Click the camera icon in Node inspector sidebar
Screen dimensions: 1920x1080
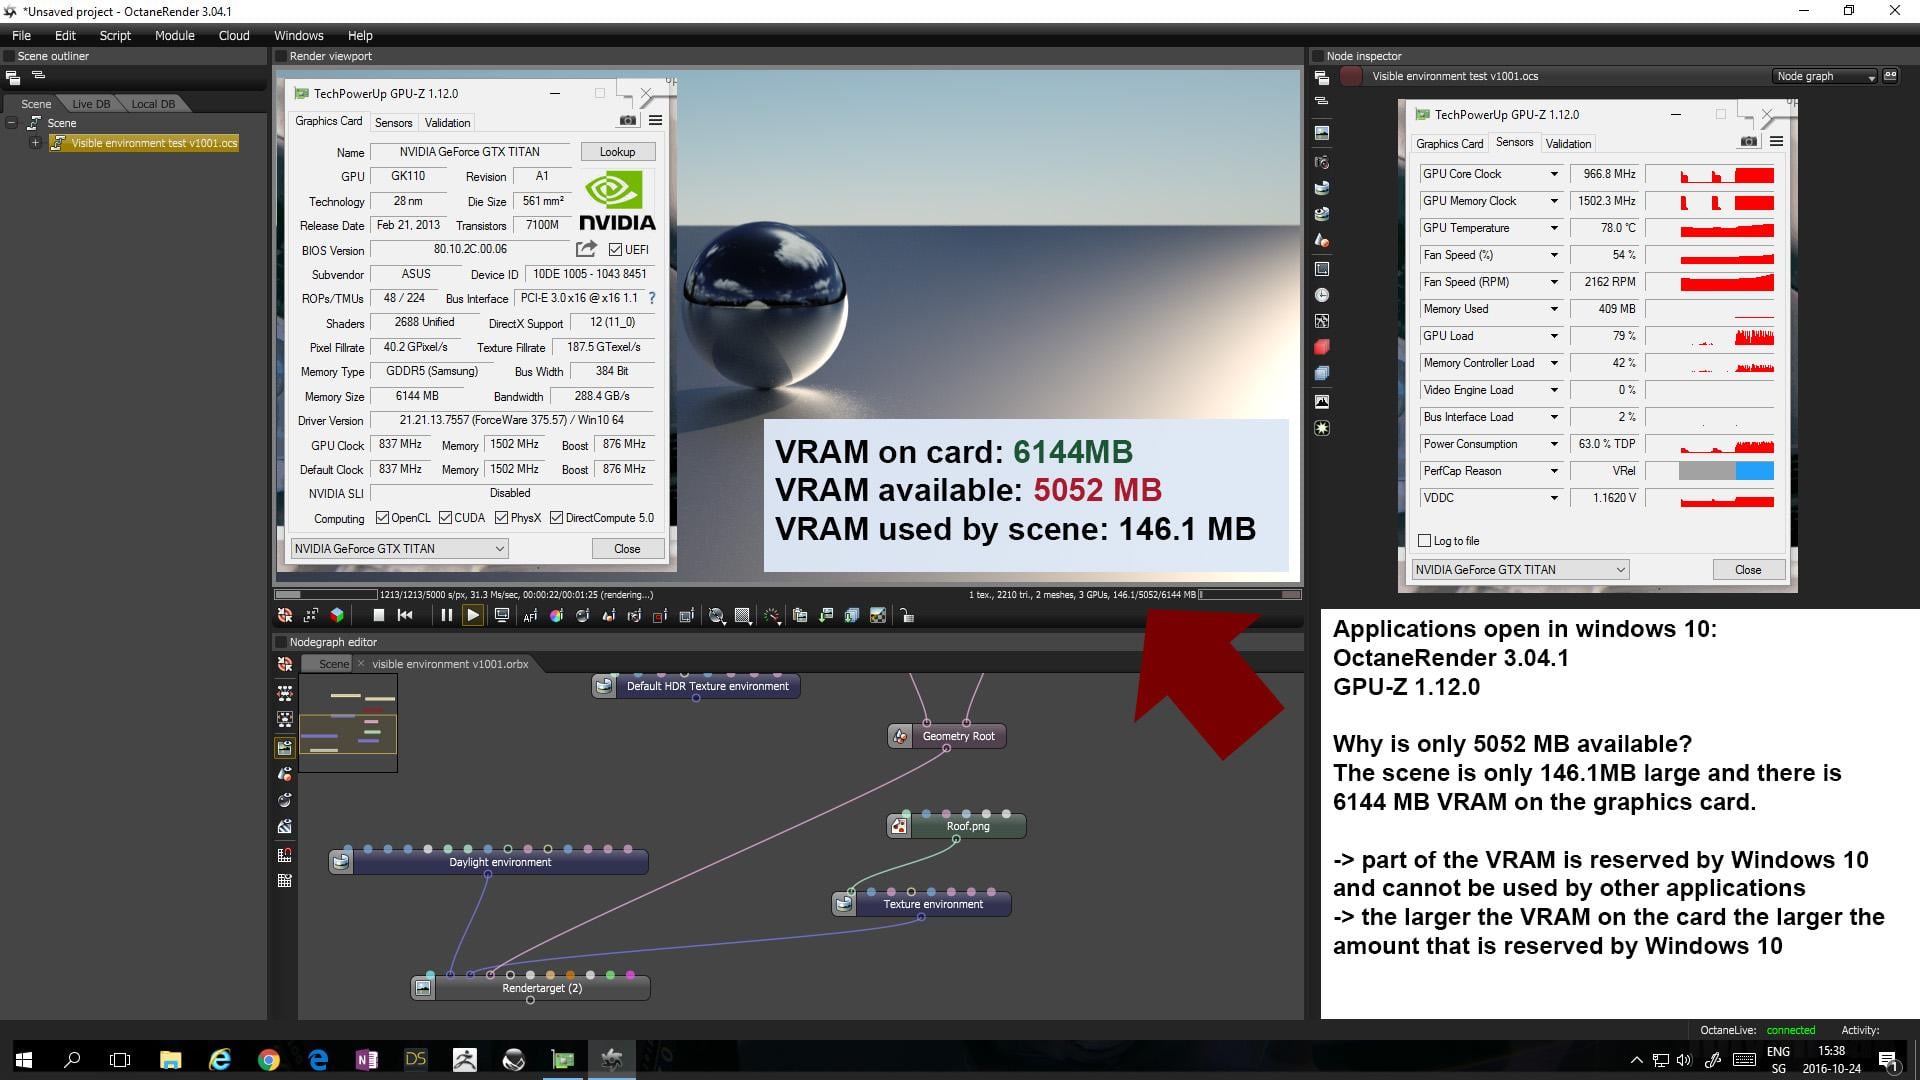point(1322,162)
